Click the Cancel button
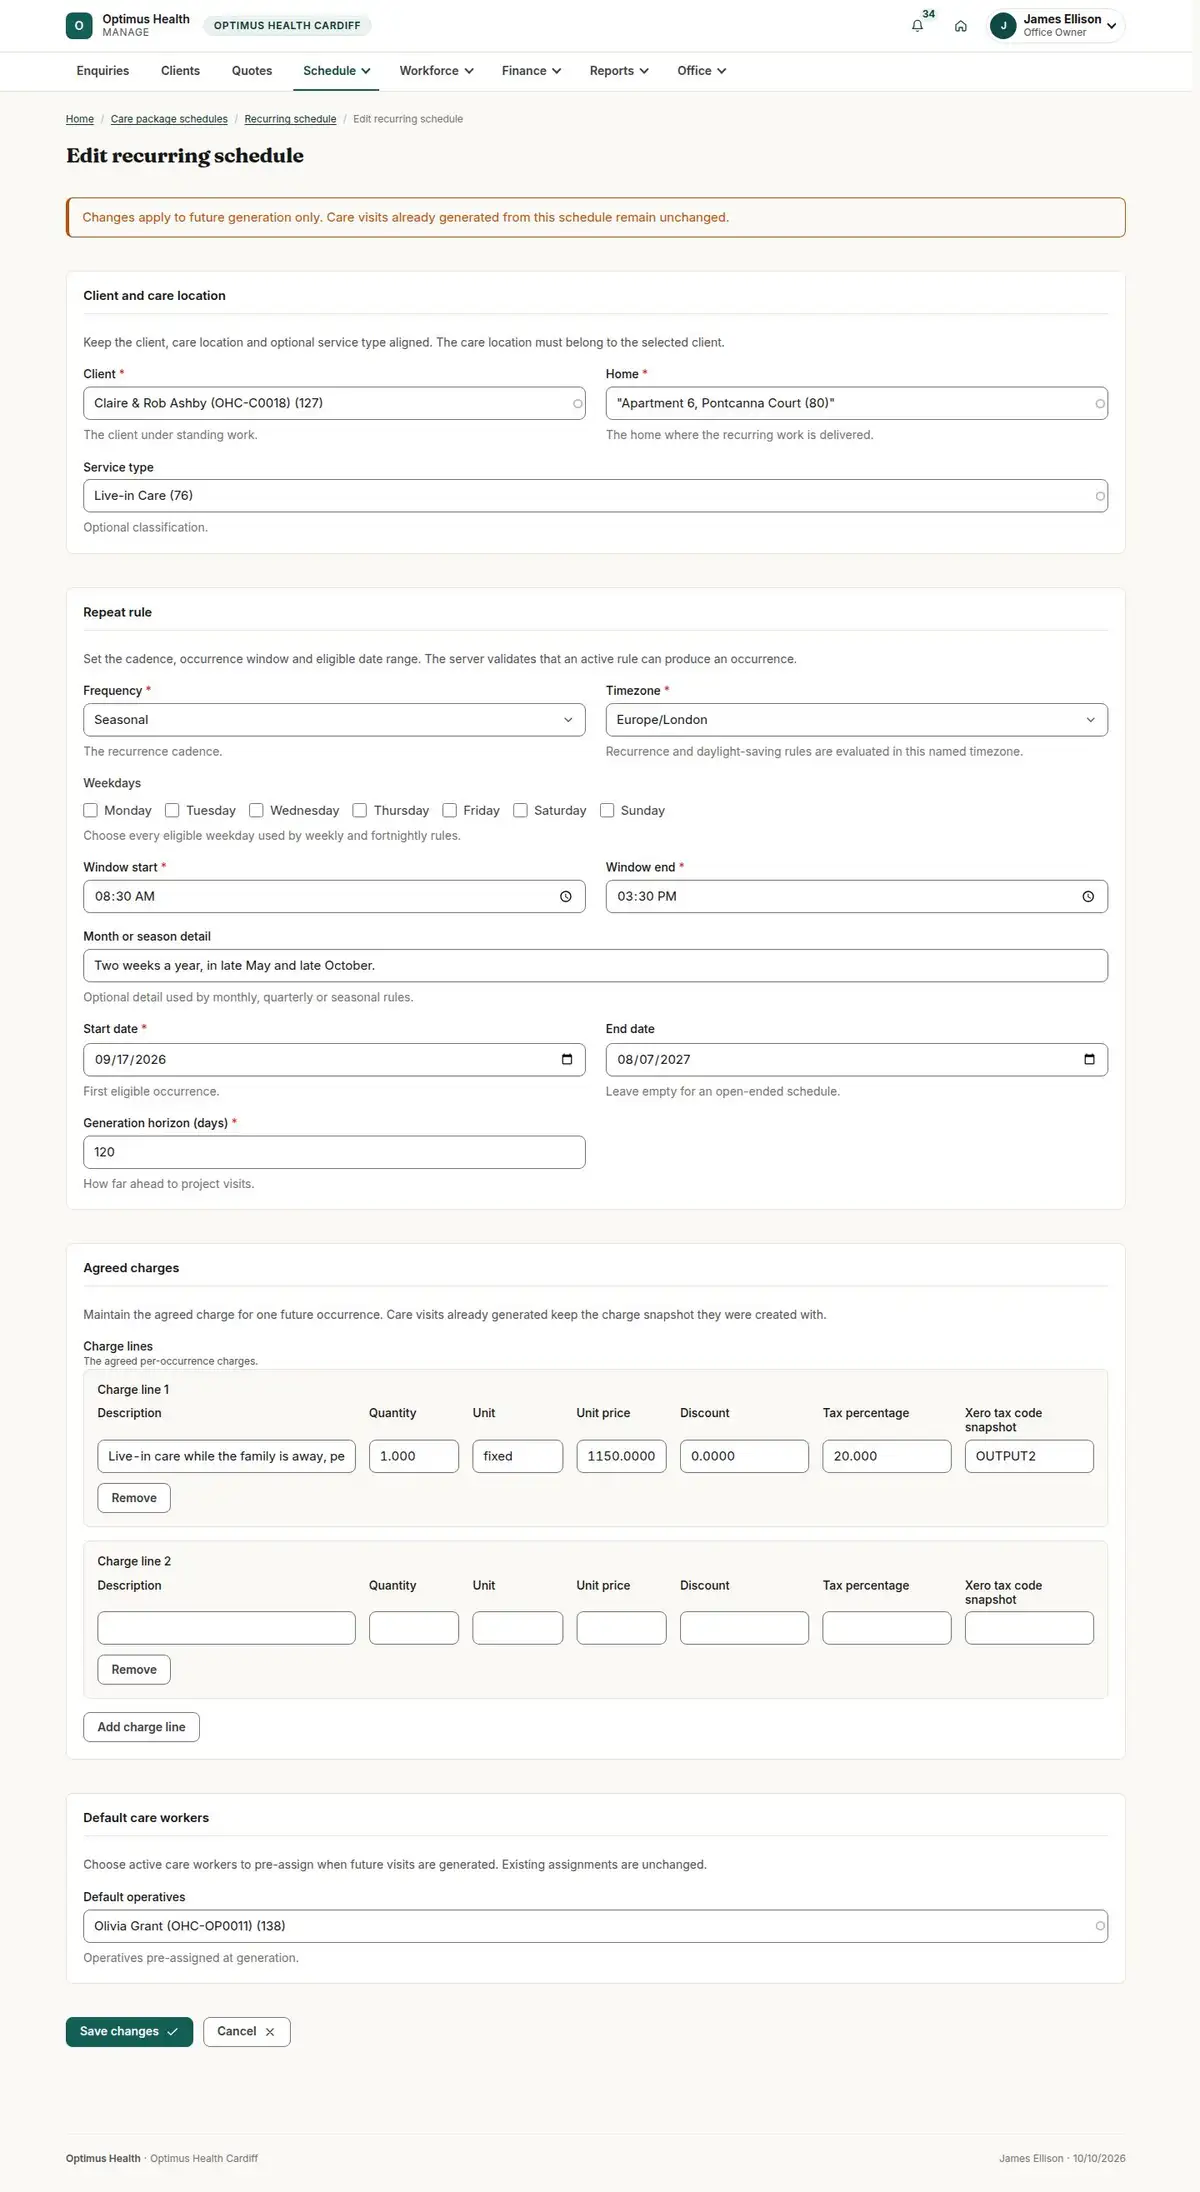The height and width of the screenshot is (2192, 1200). click(246, 2032)
